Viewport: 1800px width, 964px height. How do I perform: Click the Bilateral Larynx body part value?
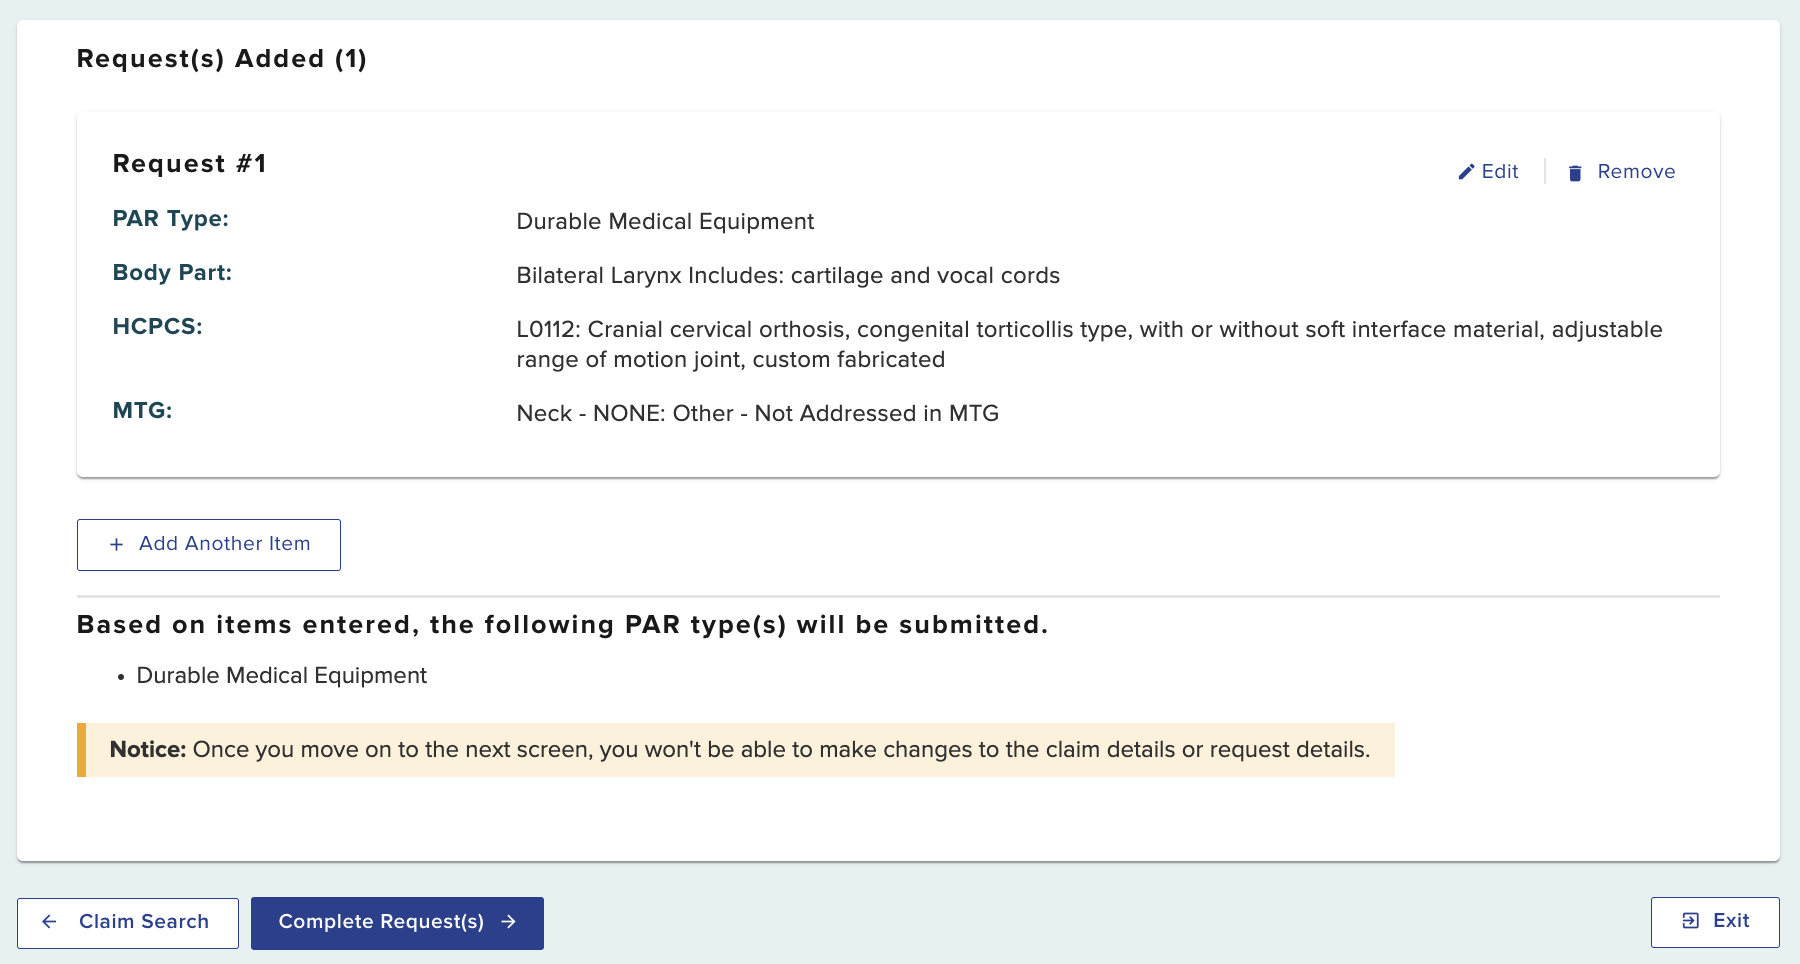[787, 276]
